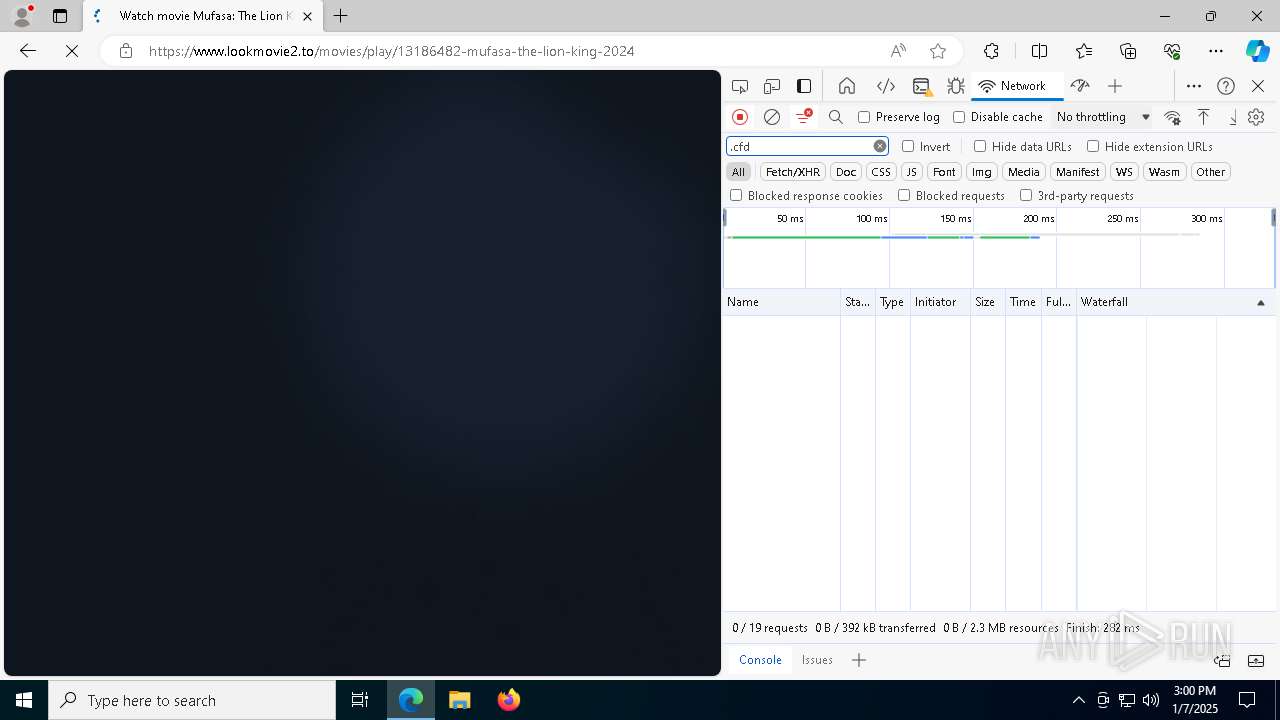This screenshot has height=720, width=1280.
Task: Check Blocked response cookies
Action: pos(736,196)
